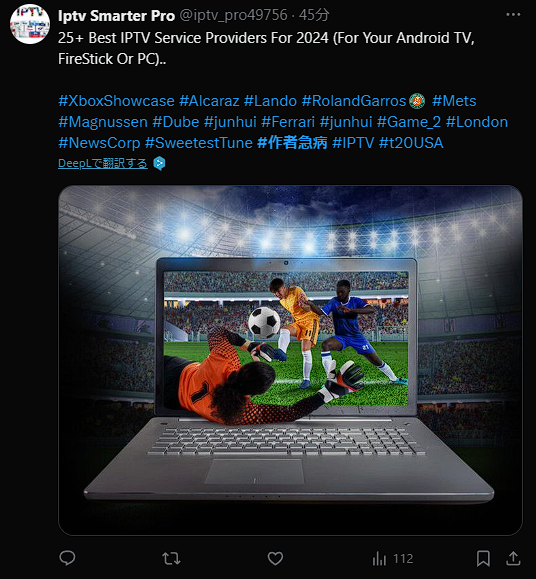Open the #t20USA hashtag

coord(411,143)
